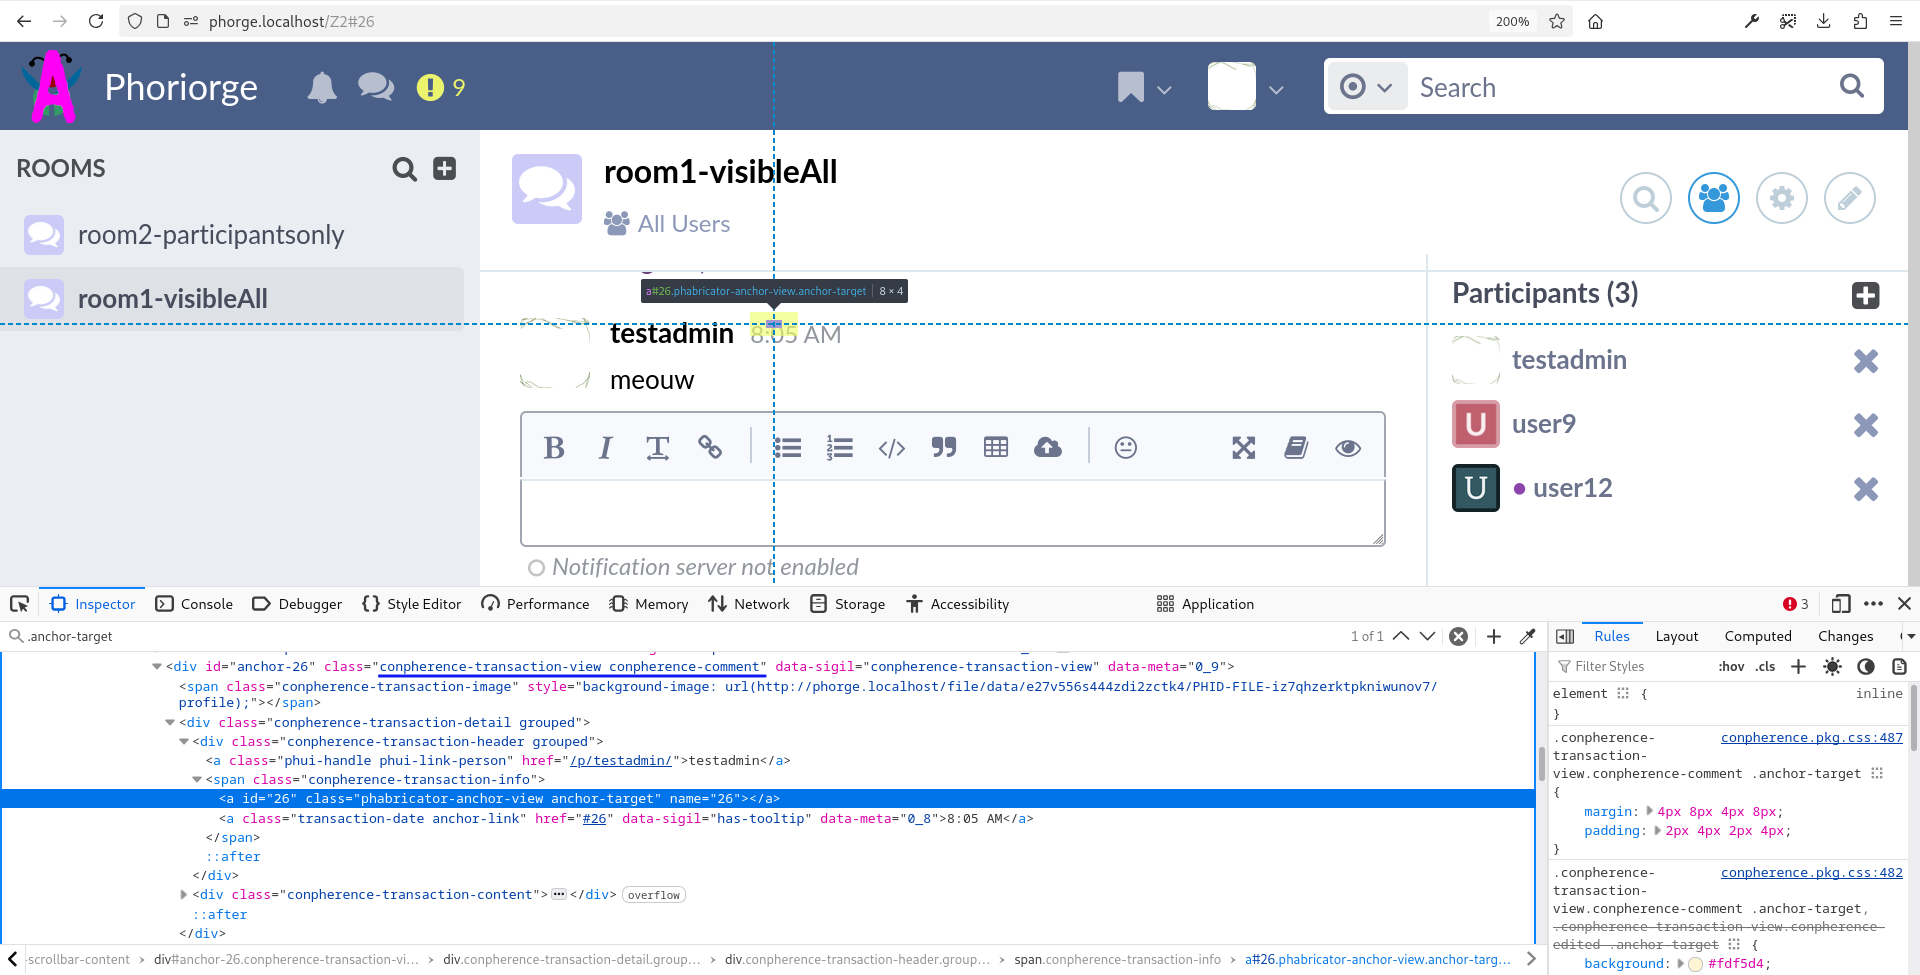1920x975 pixels.
Task: Collapse the conpherence-transaction-detail node
Action: (170, 722)
